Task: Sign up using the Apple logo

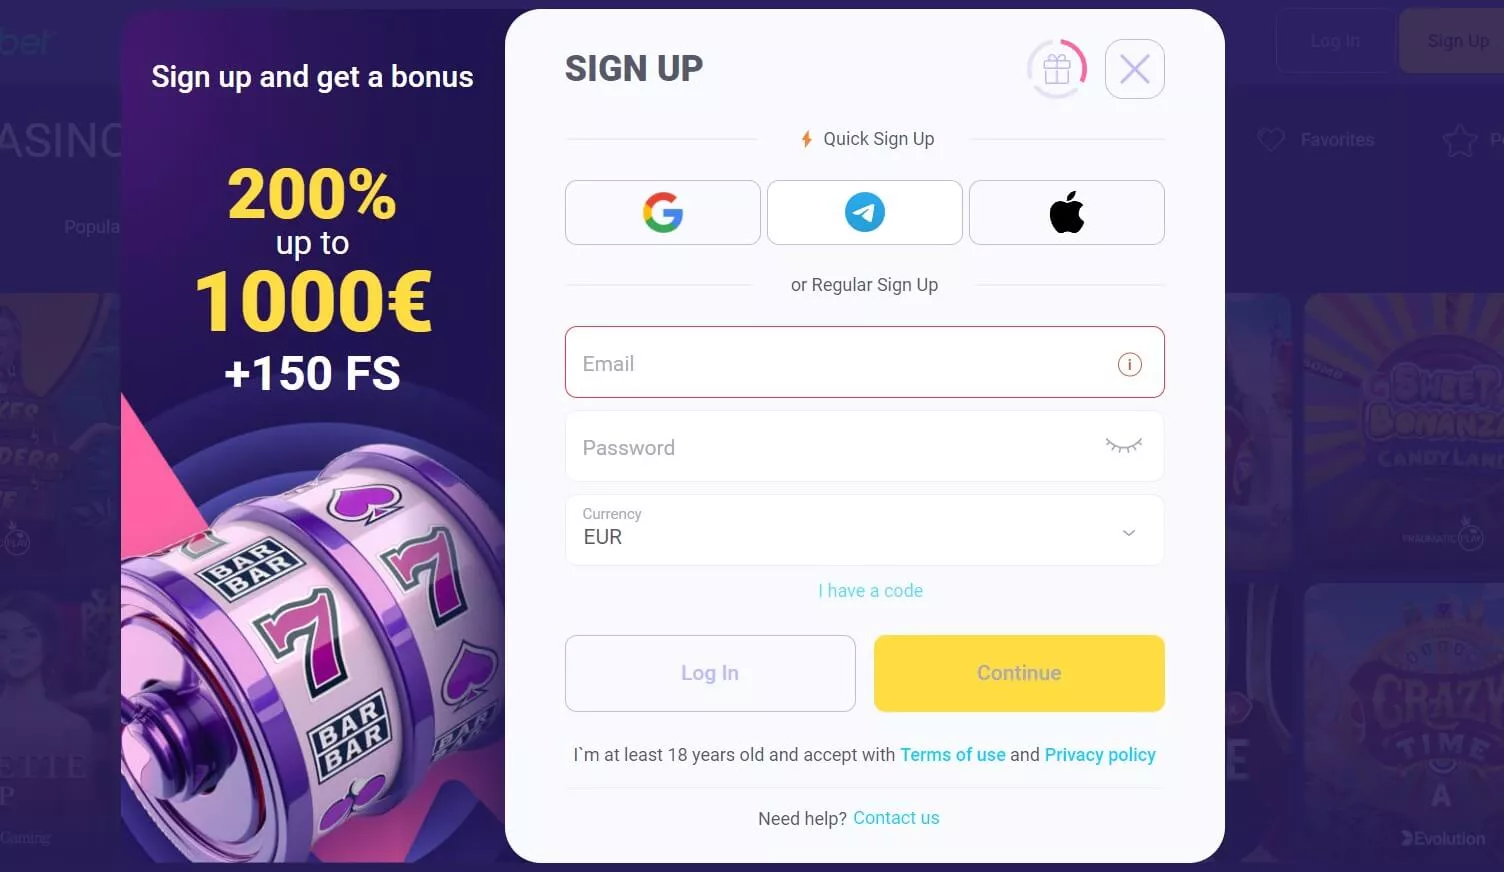Action: [1067, 212]
